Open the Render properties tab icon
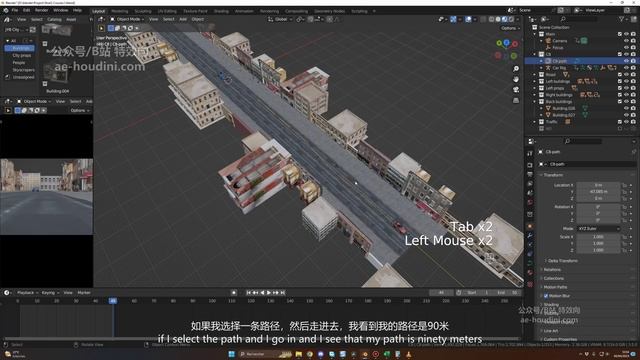This screenshot has width=640, height=360. tap(530, 165)
